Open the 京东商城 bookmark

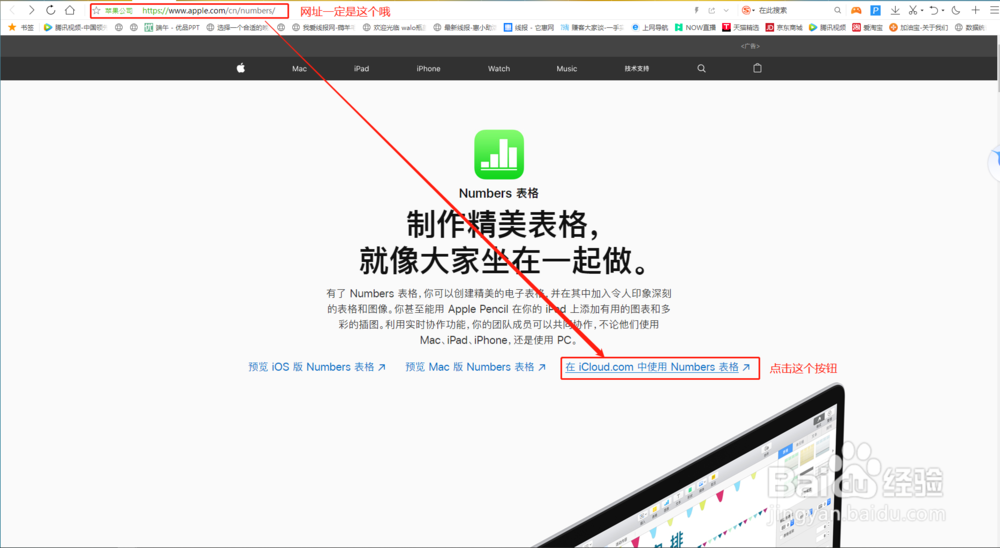[784, 27]
